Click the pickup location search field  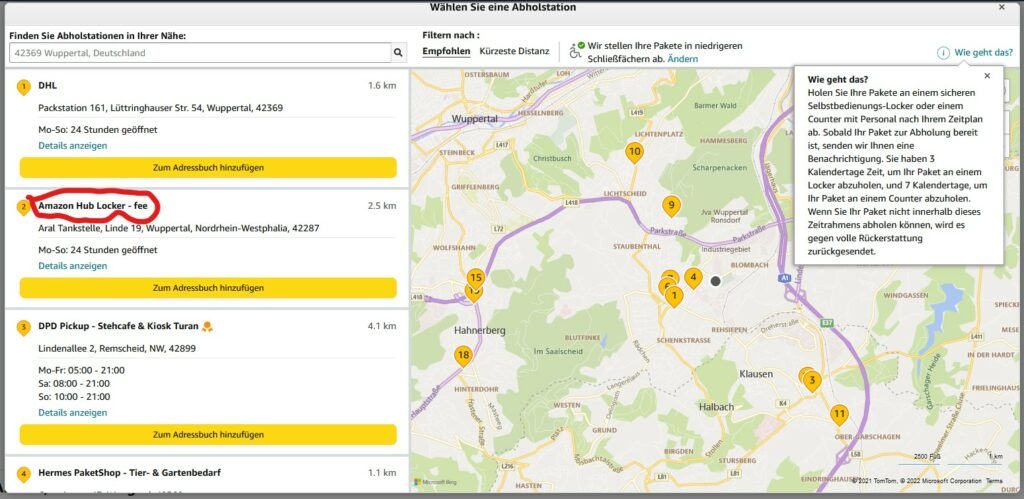pyautogui.click(x=200, y=53)
